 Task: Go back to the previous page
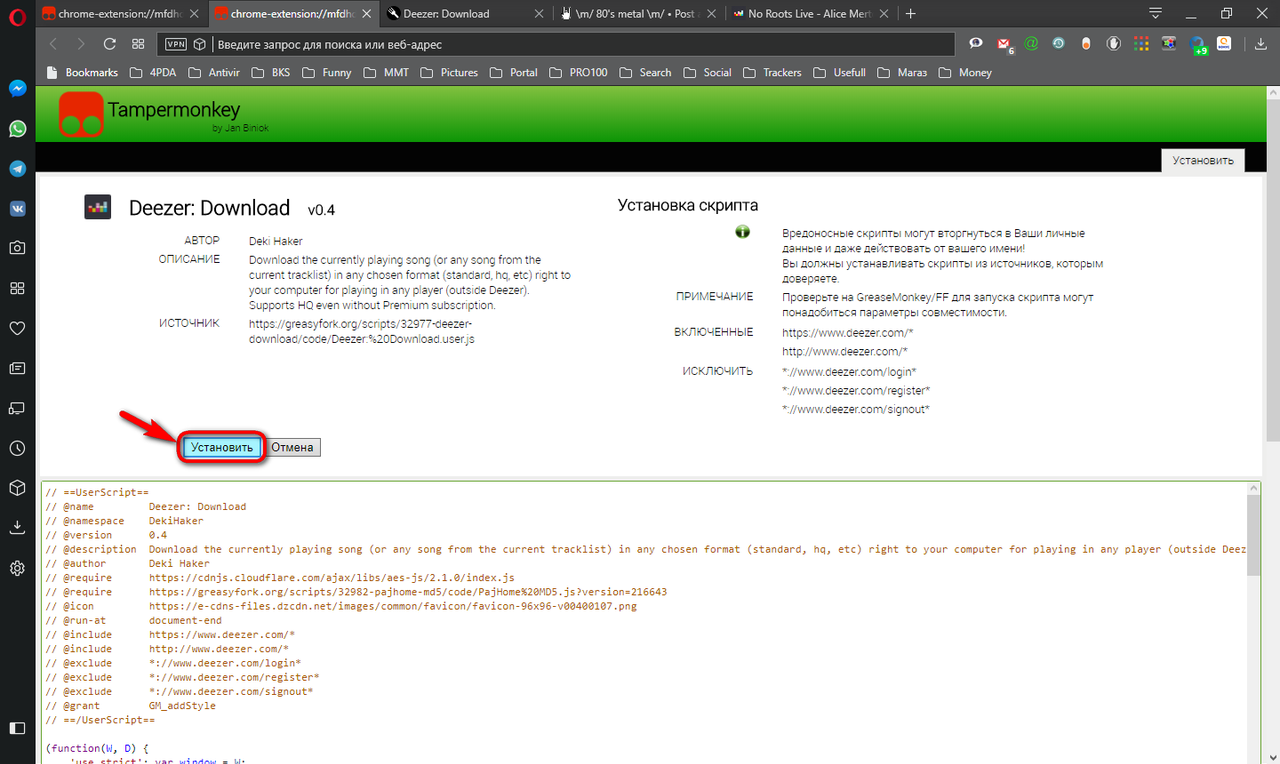(x=53, y=44)
